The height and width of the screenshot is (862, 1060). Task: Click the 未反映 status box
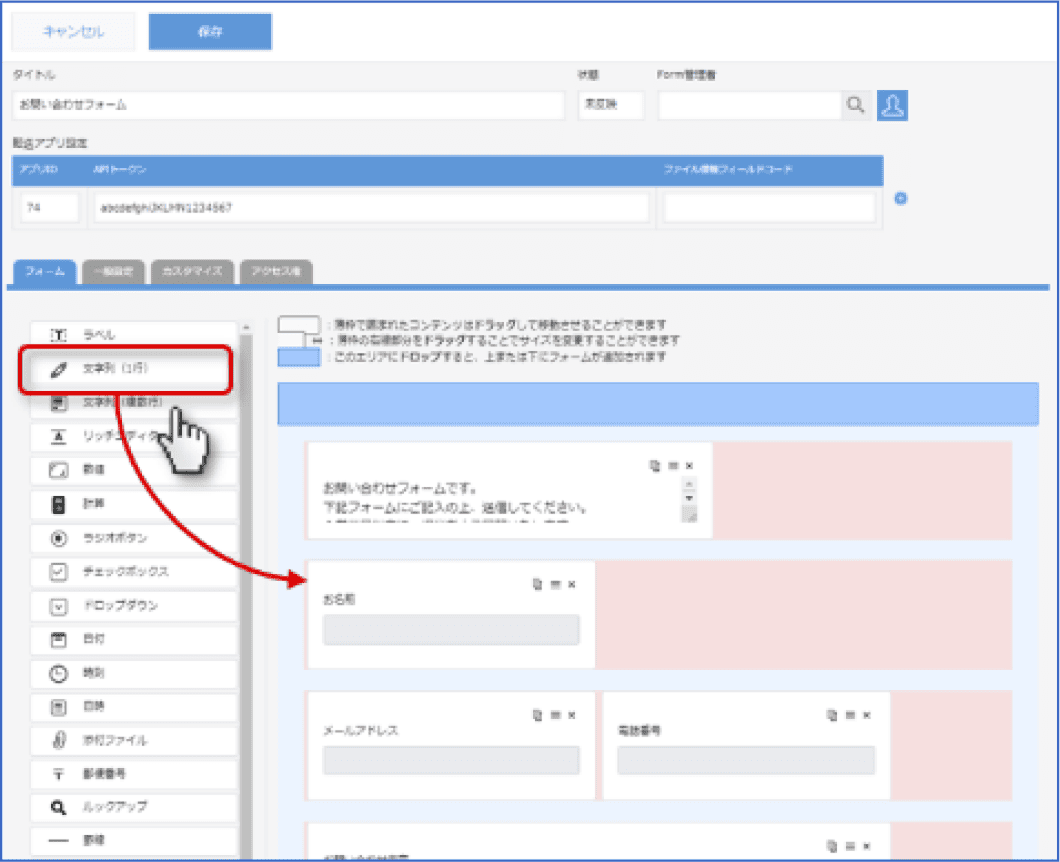point(610,105)
